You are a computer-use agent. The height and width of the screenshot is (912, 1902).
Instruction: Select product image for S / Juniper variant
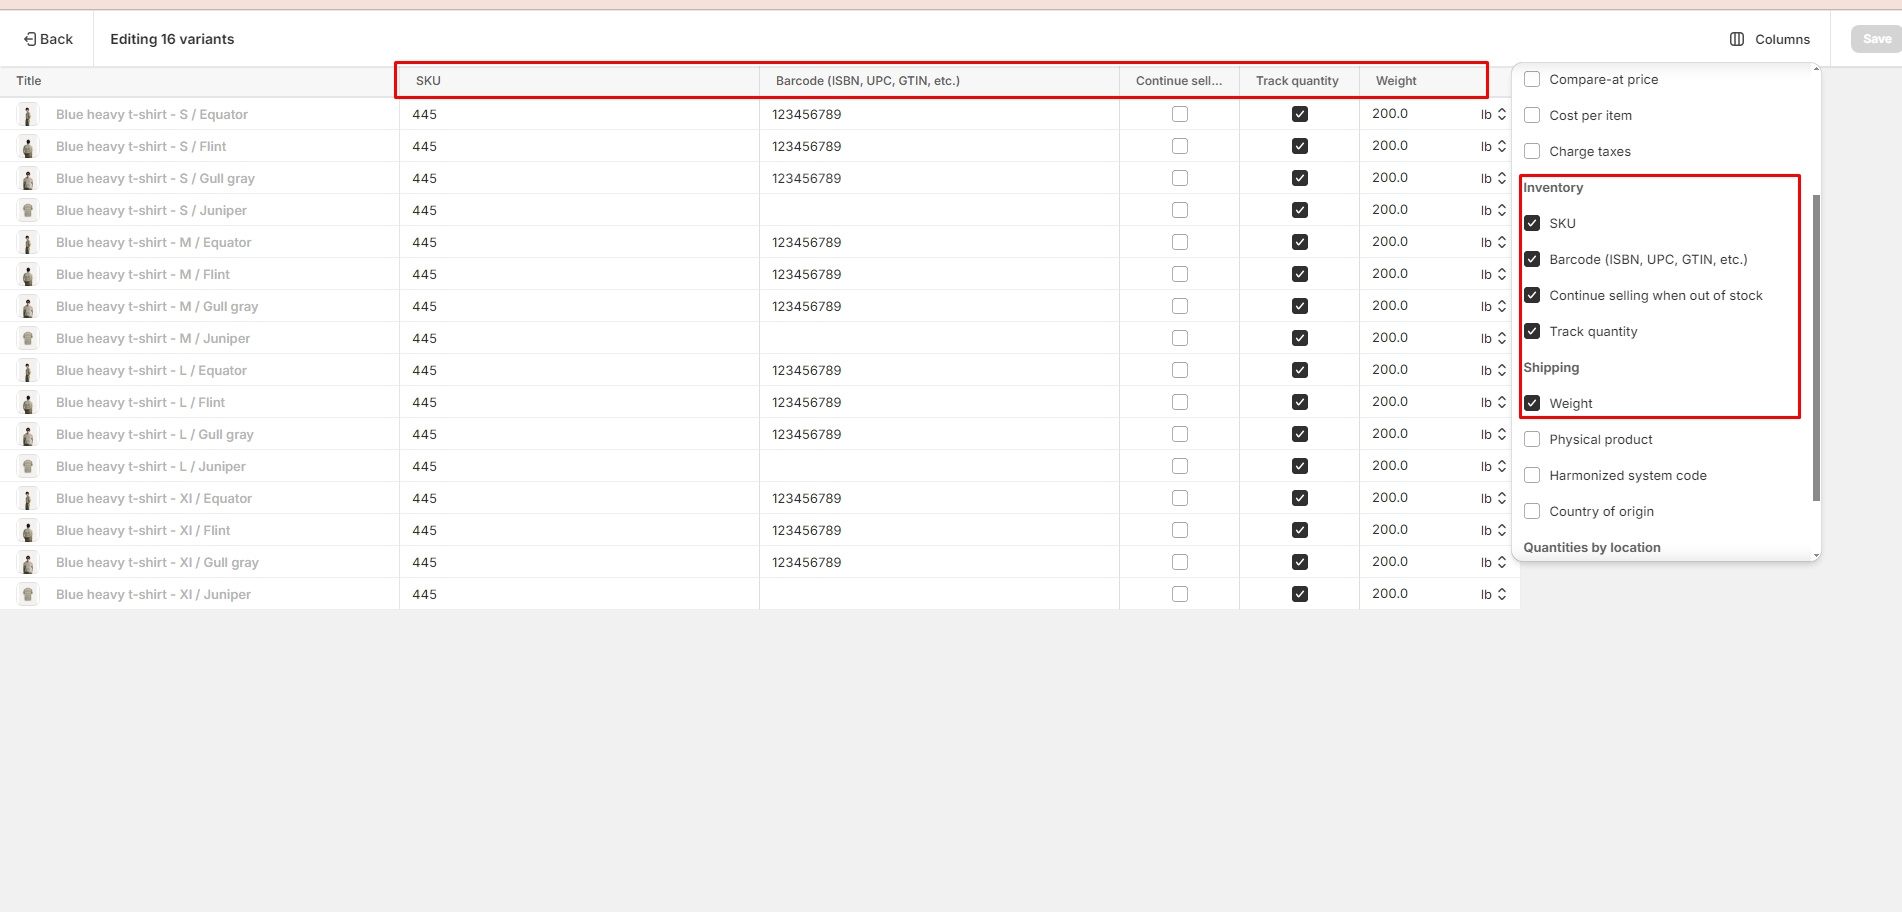coord(28,211)
